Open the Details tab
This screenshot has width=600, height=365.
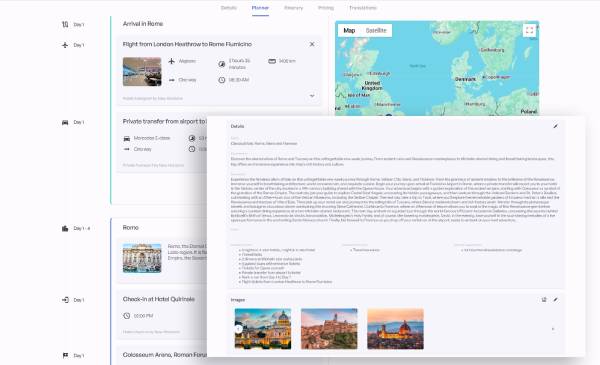[x=228, y=8]
